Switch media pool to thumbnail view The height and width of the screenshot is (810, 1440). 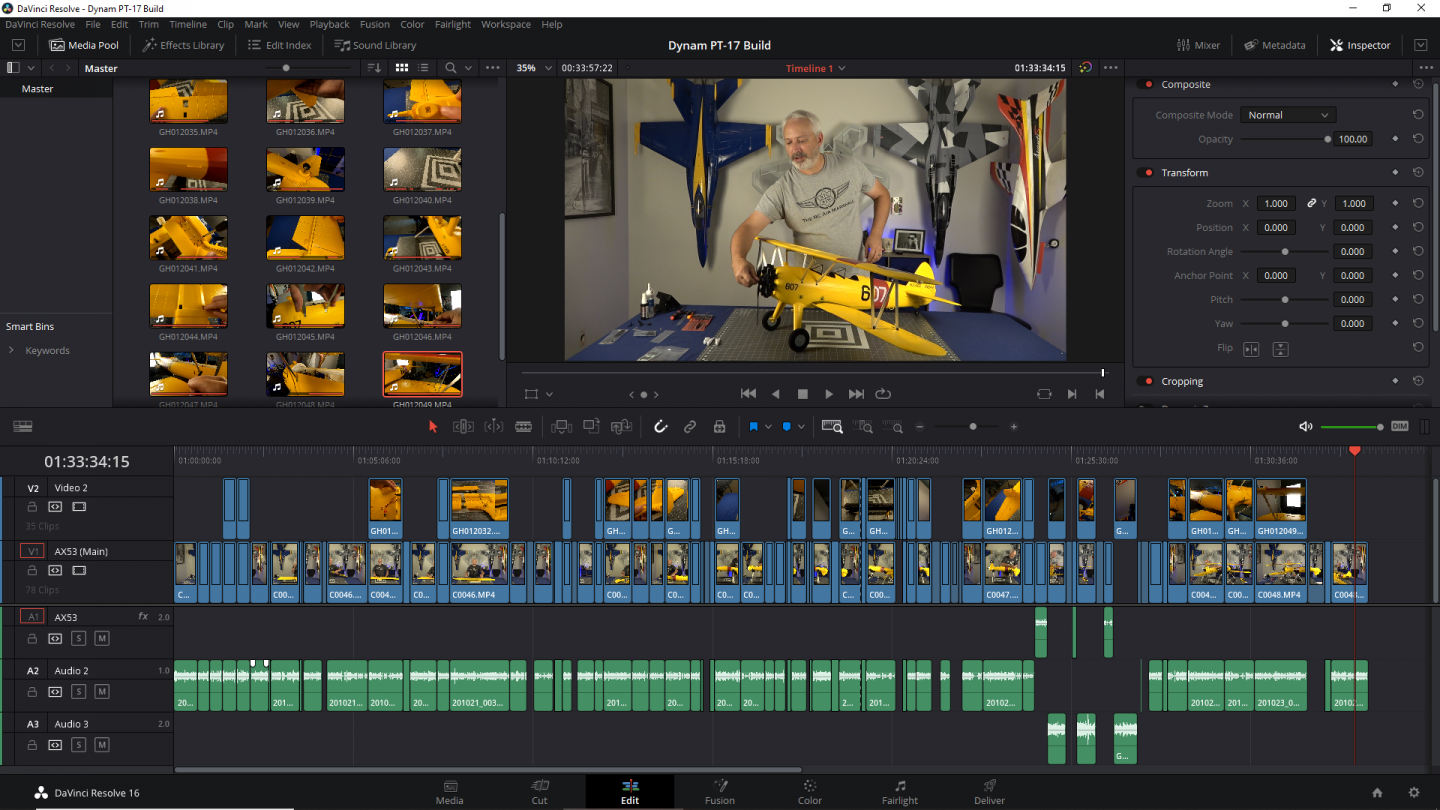(402, 68)
